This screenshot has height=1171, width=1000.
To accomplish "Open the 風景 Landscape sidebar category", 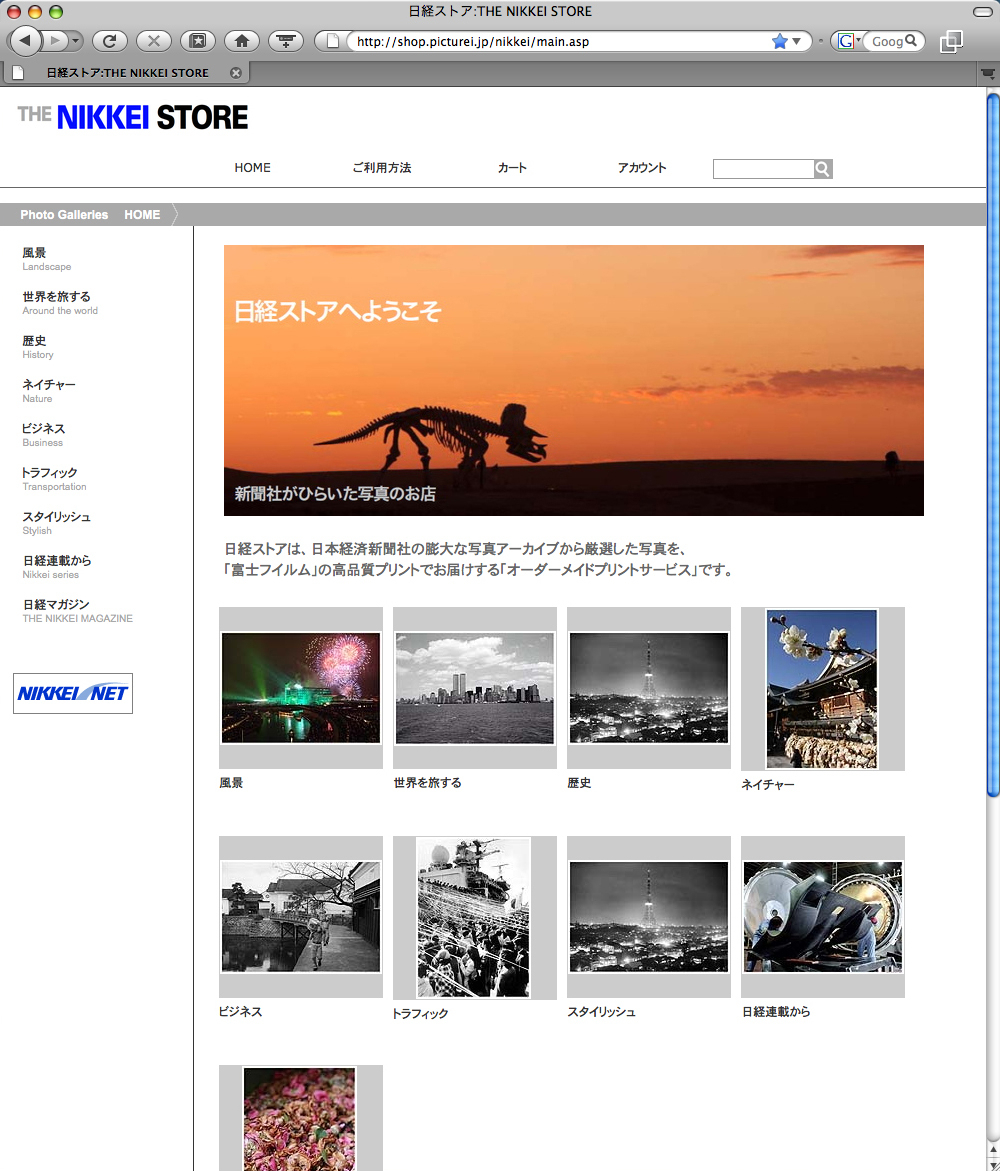I will click(x=46, y=258).
